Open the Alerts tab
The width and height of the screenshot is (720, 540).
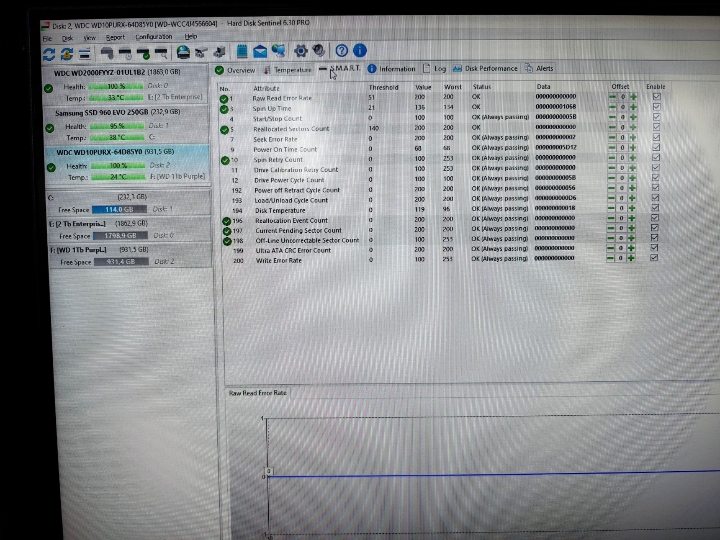(x=540, y=68)
